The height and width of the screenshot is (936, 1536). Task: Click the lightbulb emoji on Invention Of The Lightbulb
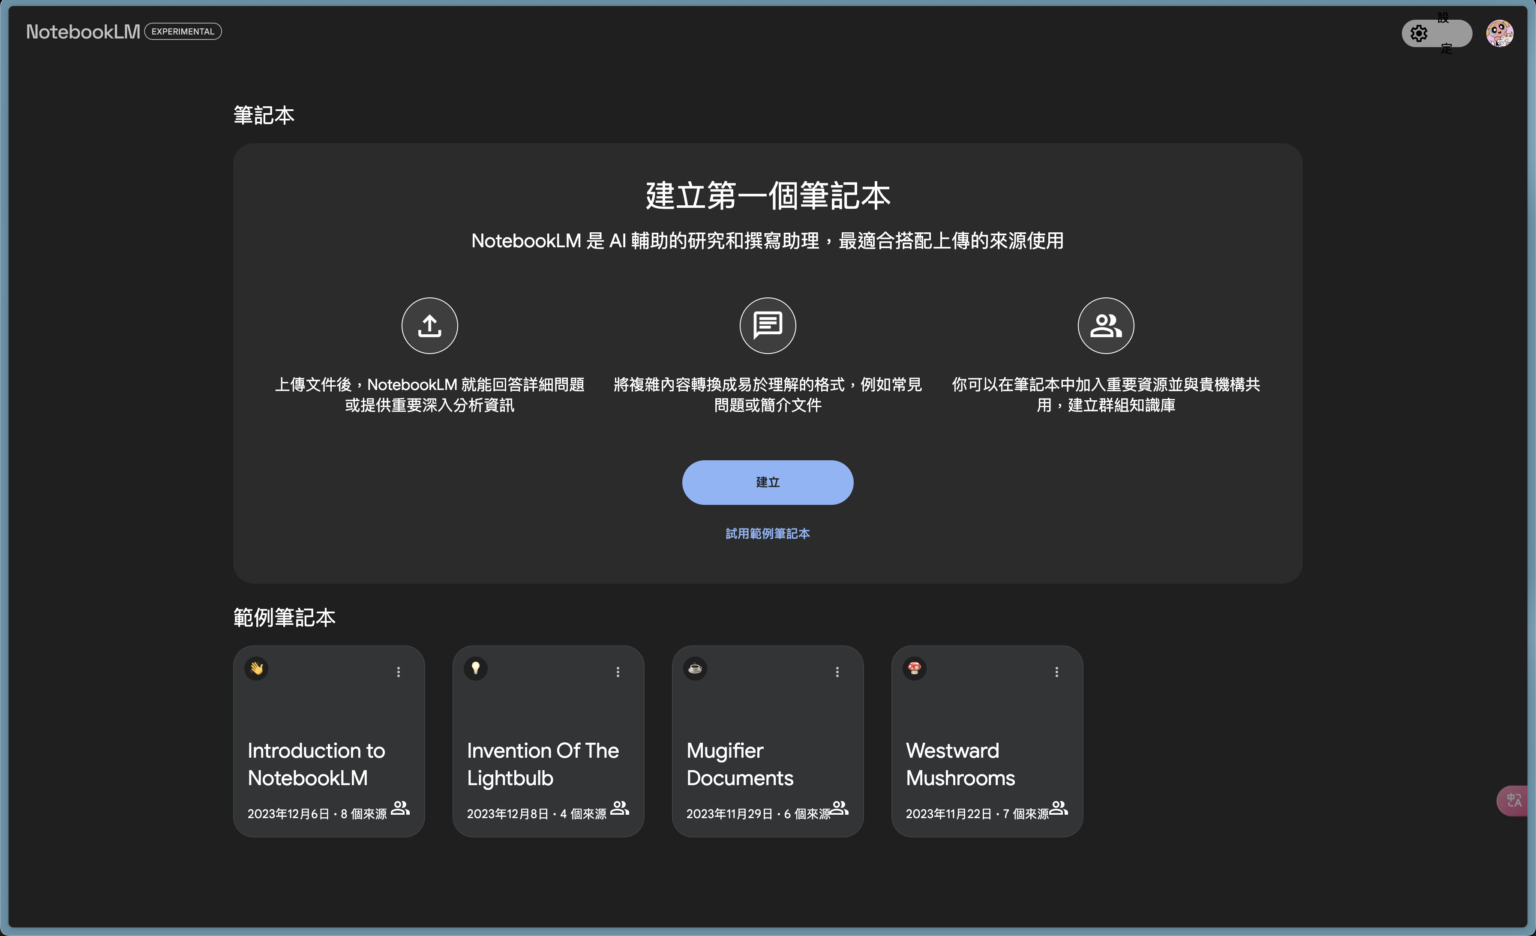click(x=476, y=668)
